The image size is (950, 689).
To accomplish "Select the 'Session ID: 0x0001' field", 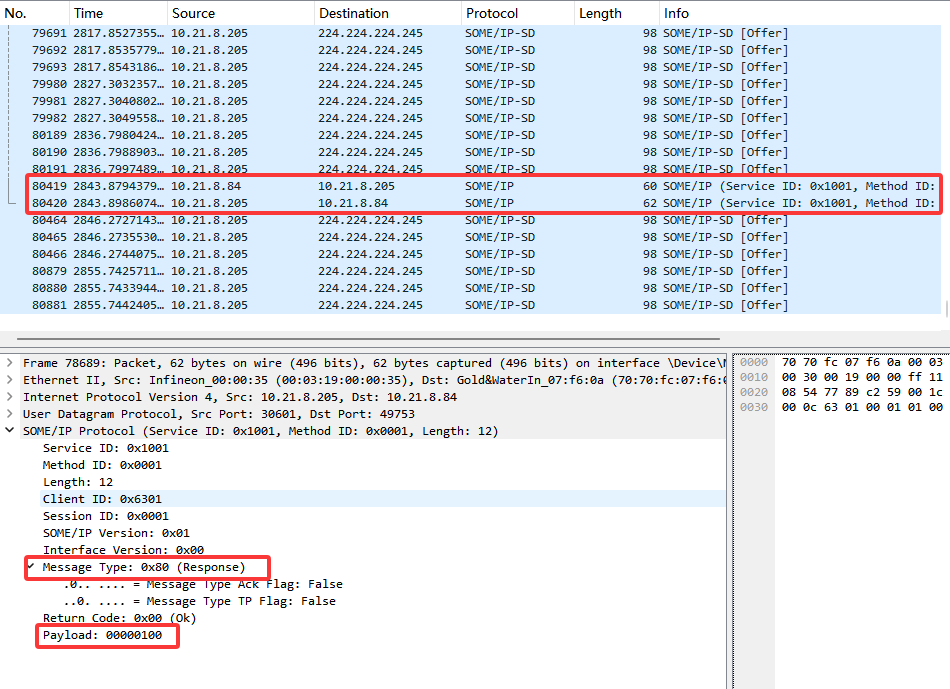I will 105,516.
